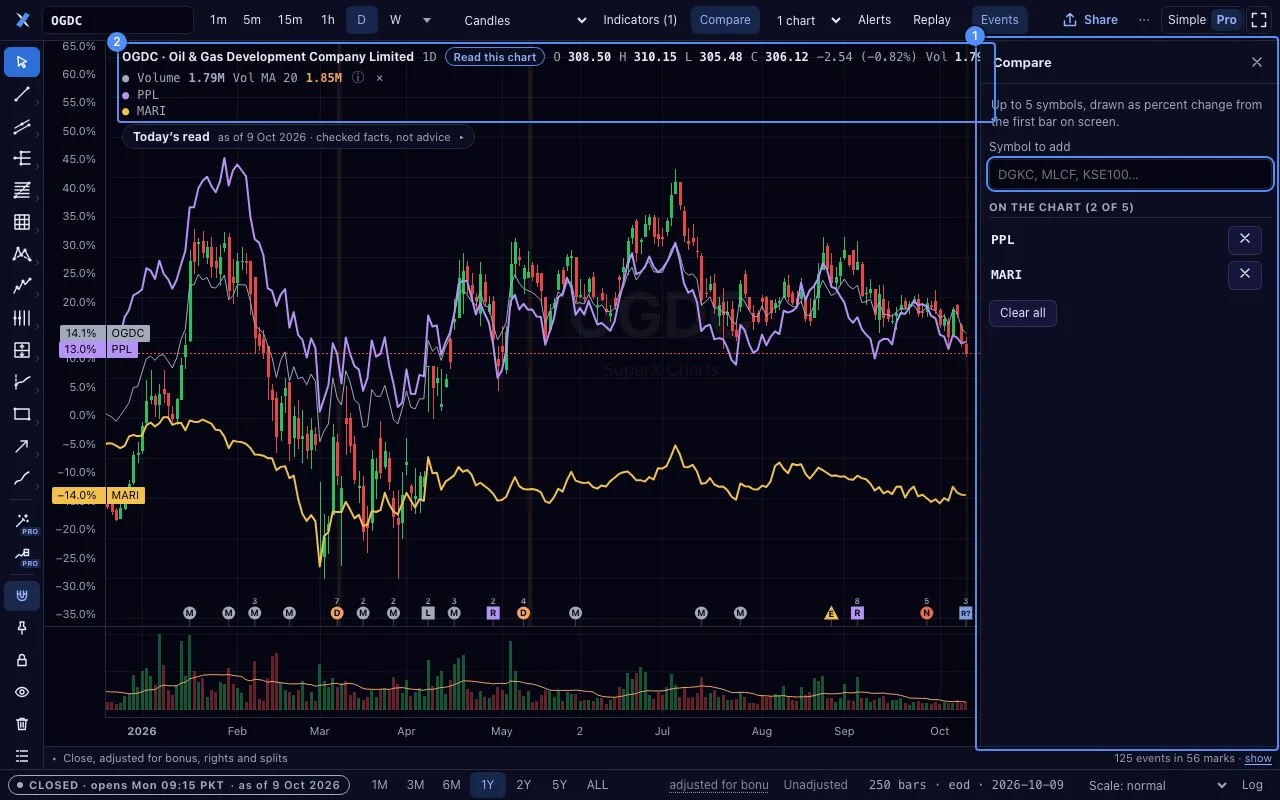The width and height of the screenshot is (1280, 800).
Task: Pick the rectangle shape tool
Action: pos(22,414)
